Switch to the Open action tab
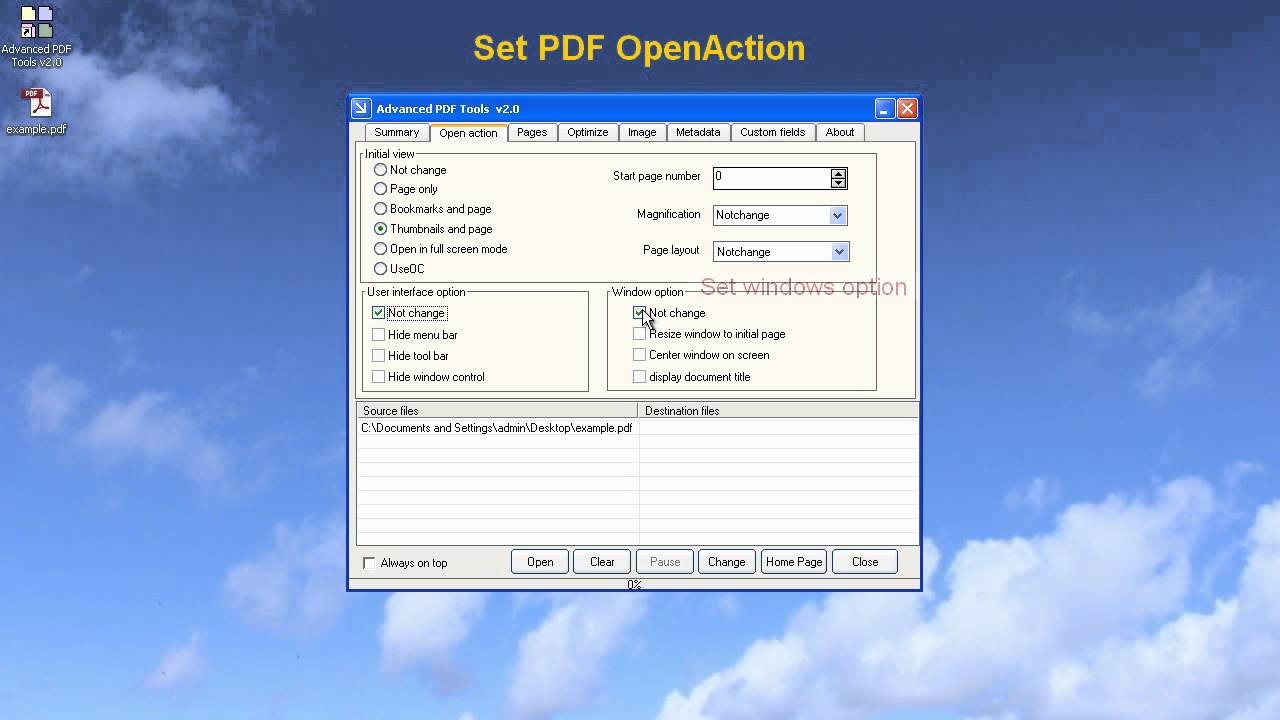The image size is (1280, 720). point(468,132)
